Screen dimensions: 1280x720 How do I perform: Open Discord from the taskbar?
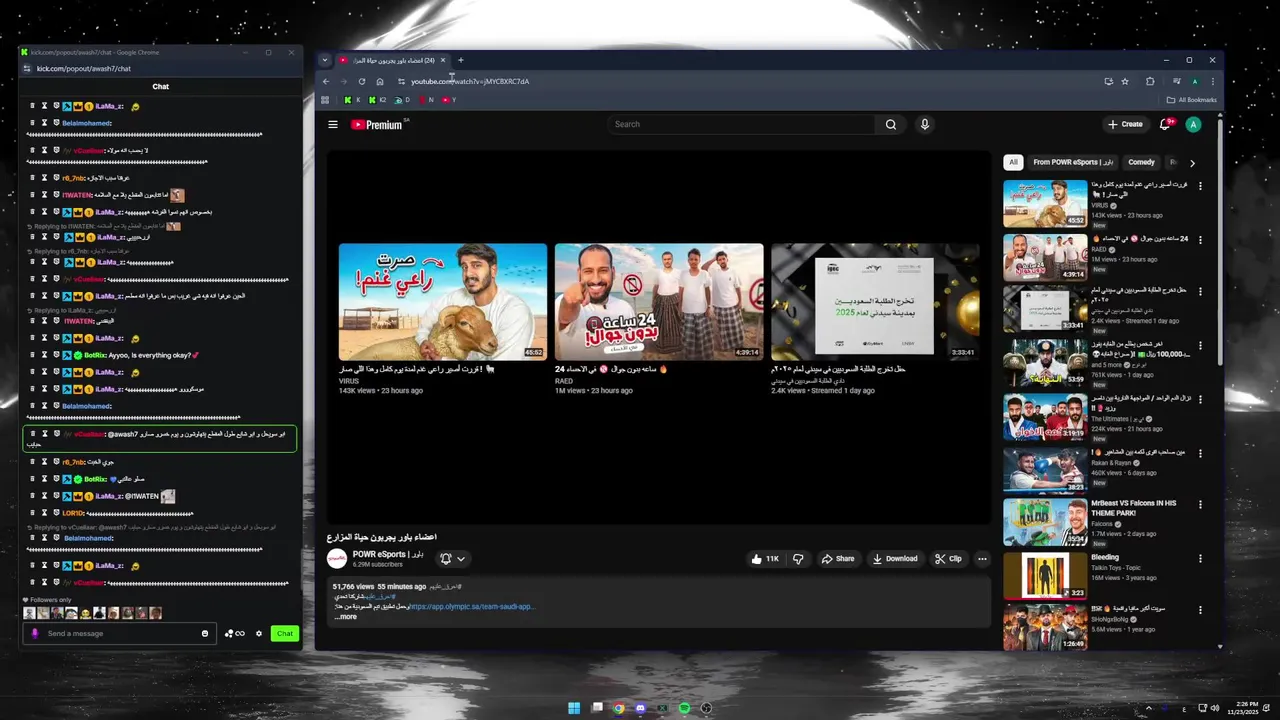(640, 708)
